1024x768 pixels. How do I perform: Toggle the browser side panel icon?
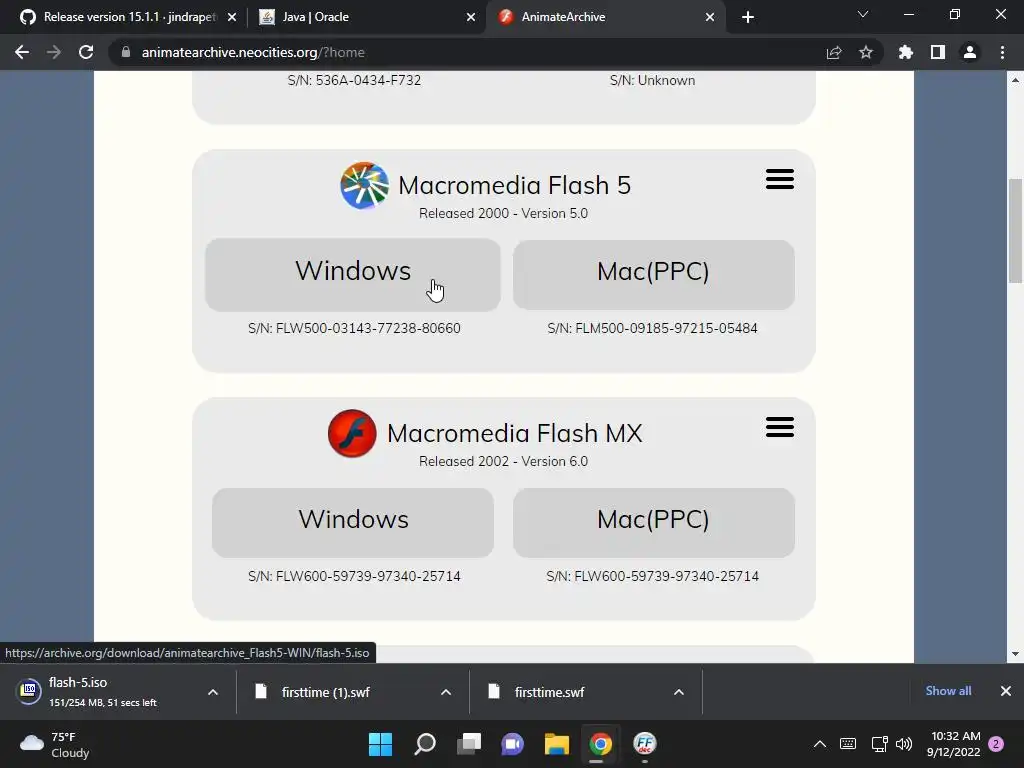[938, 52]
